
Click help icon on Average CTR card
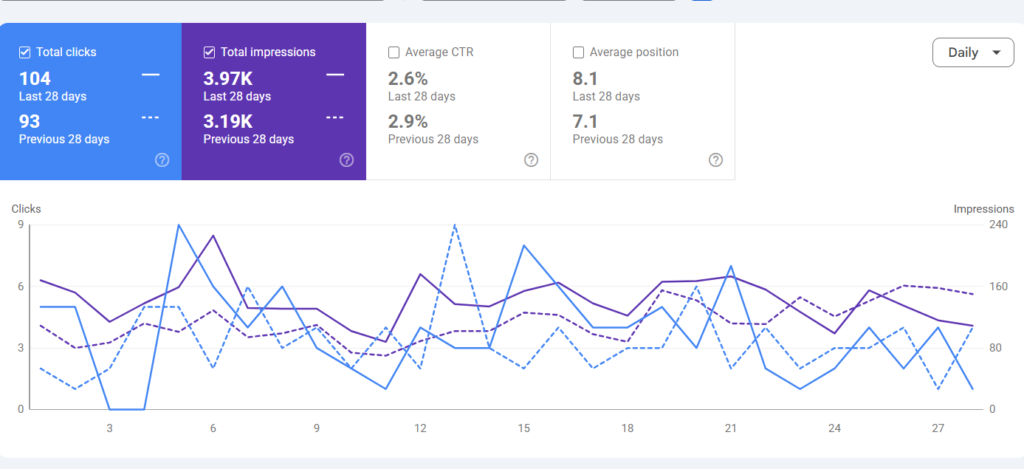coord(532,160)
